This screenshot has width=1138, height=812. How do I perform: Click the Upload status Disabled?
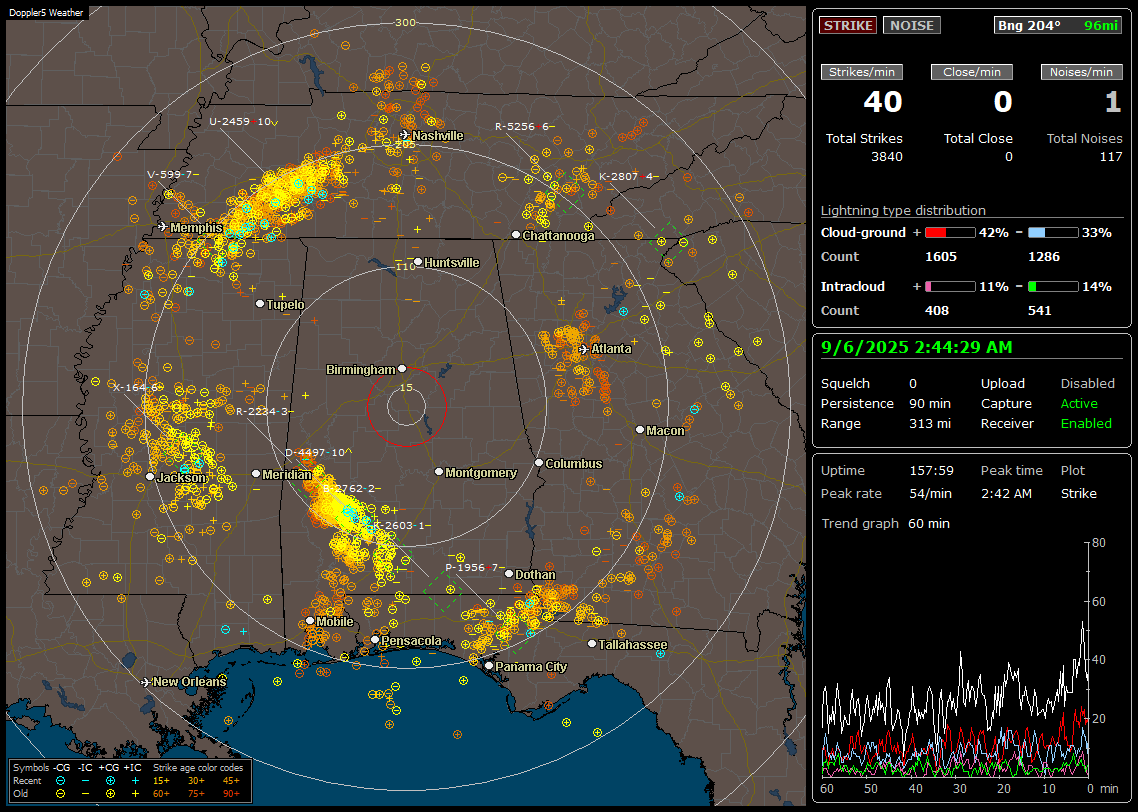point(1087,384)
